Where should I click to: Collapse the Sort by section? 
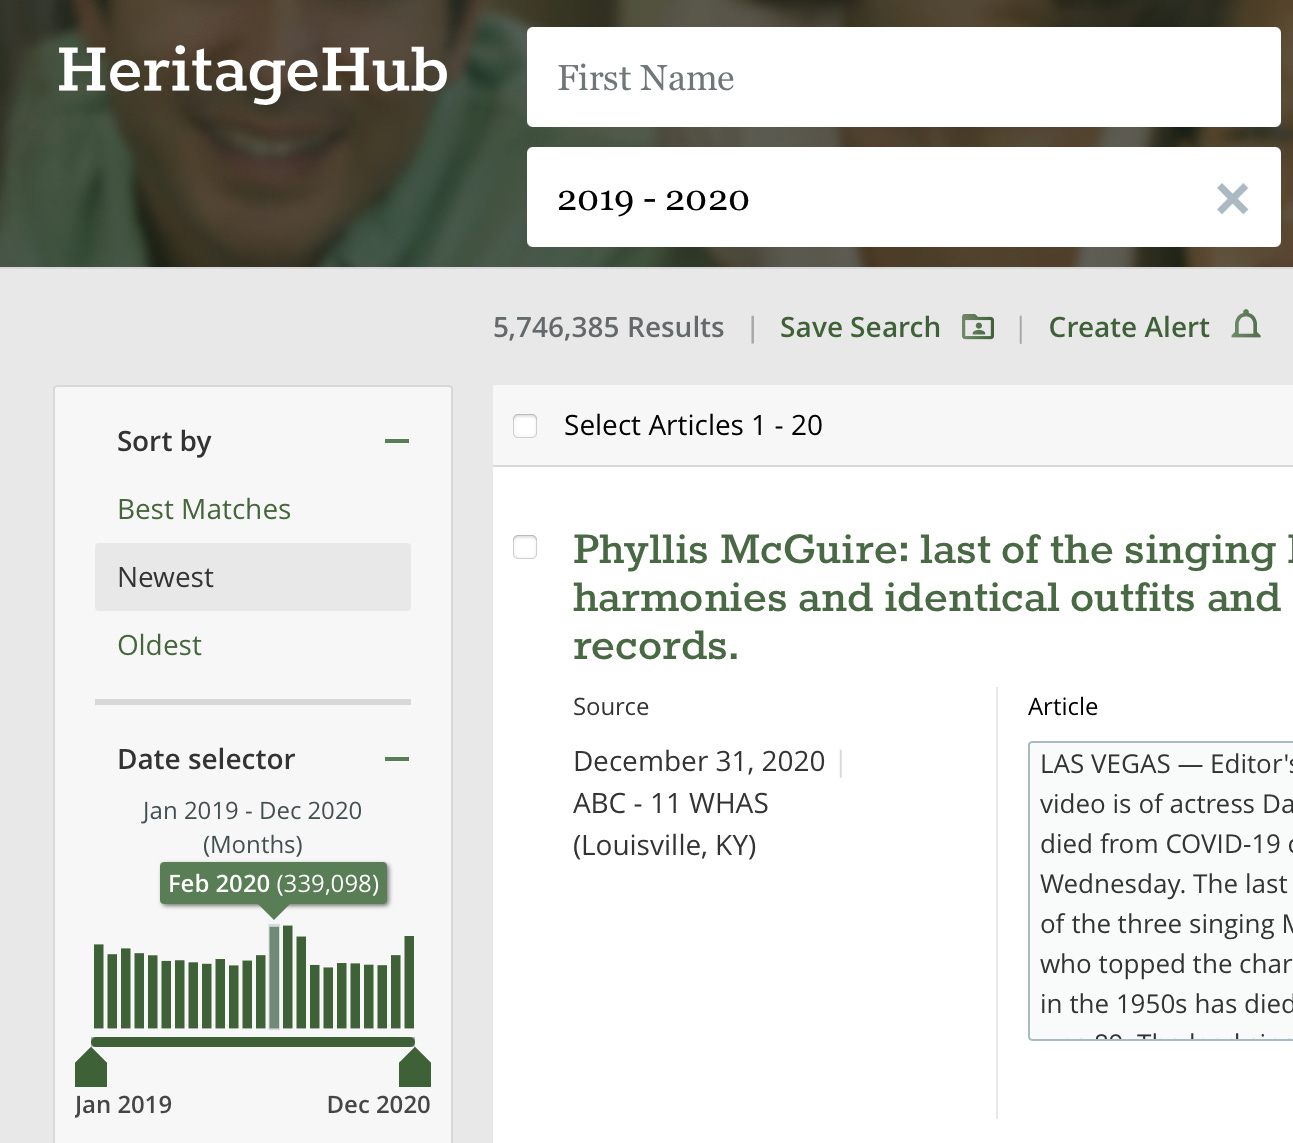click(397, 441)
